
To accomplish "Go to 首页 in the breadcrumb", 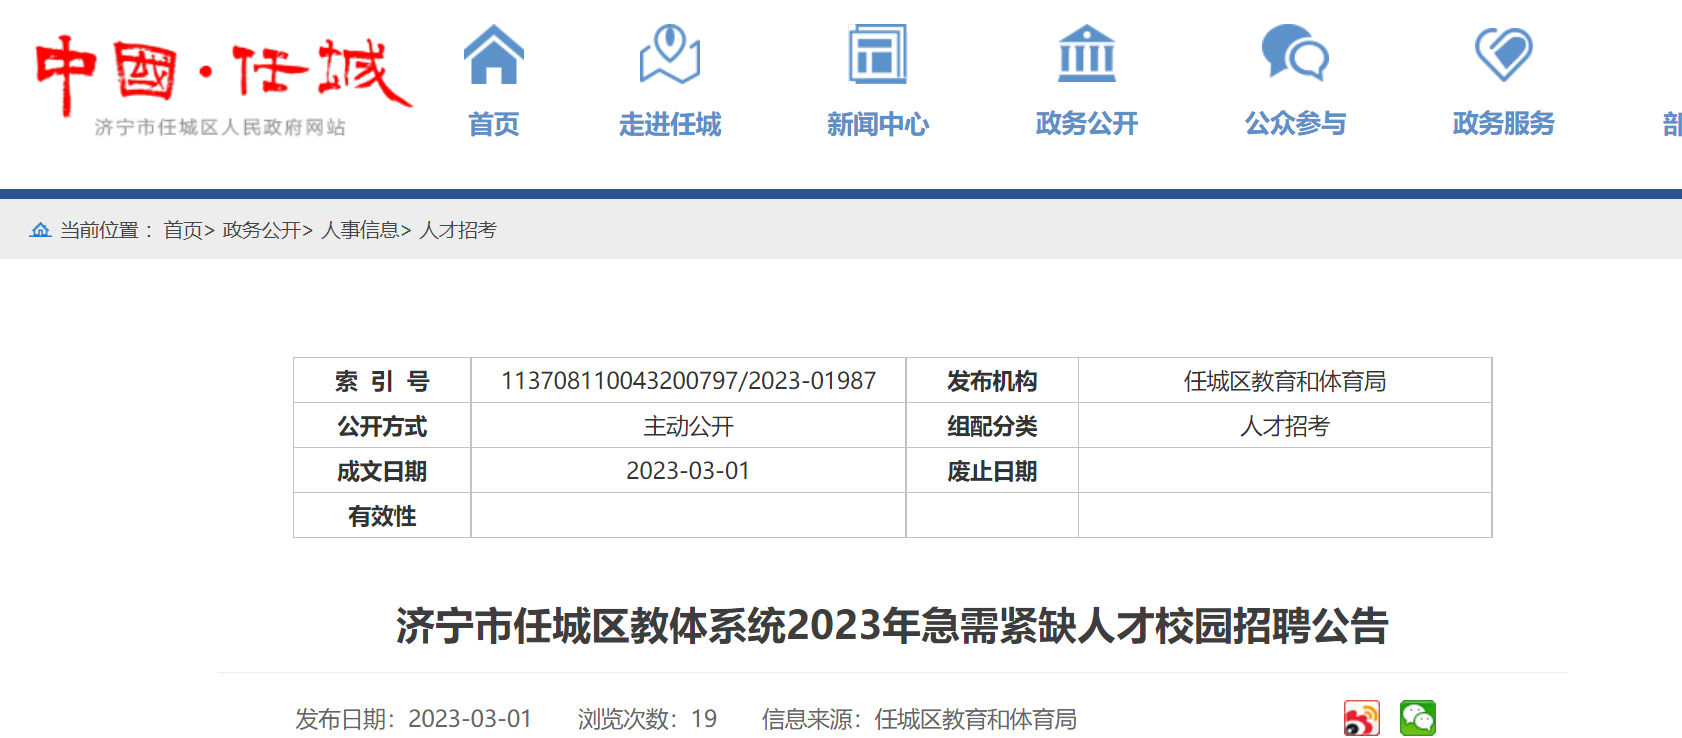I will pyautogui.click(x=183, y=230).
